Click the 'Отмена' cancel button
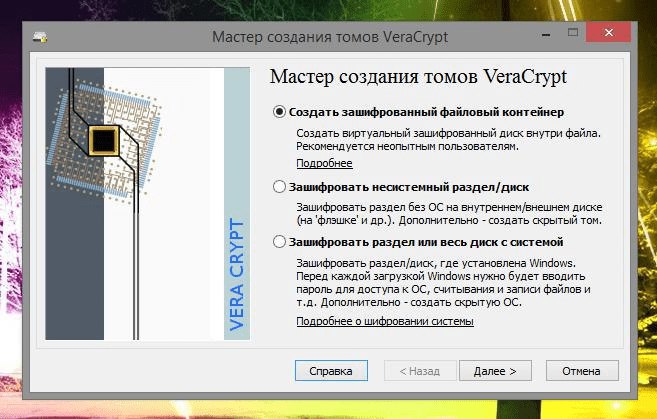The image size is (657, 419). [582, 371]
